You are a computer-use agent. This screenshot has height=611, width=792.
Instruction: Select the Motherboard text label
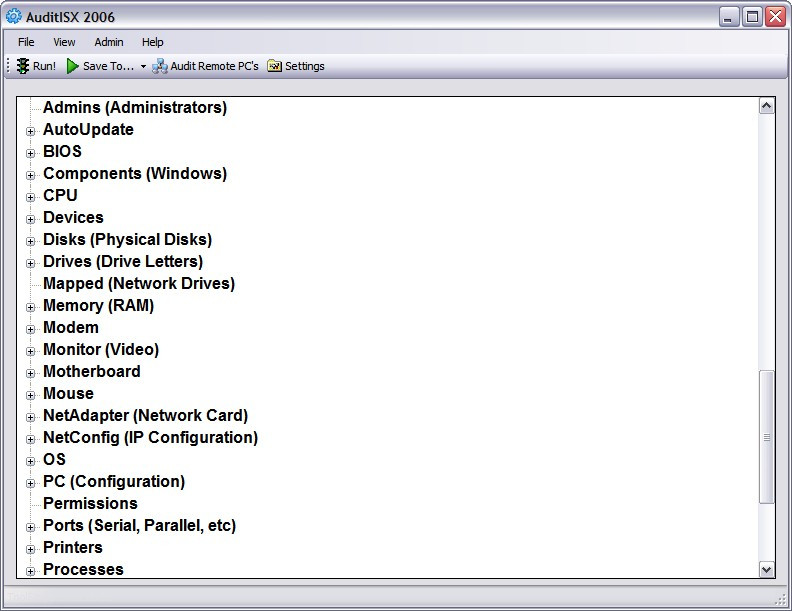[x=92, y=372]
